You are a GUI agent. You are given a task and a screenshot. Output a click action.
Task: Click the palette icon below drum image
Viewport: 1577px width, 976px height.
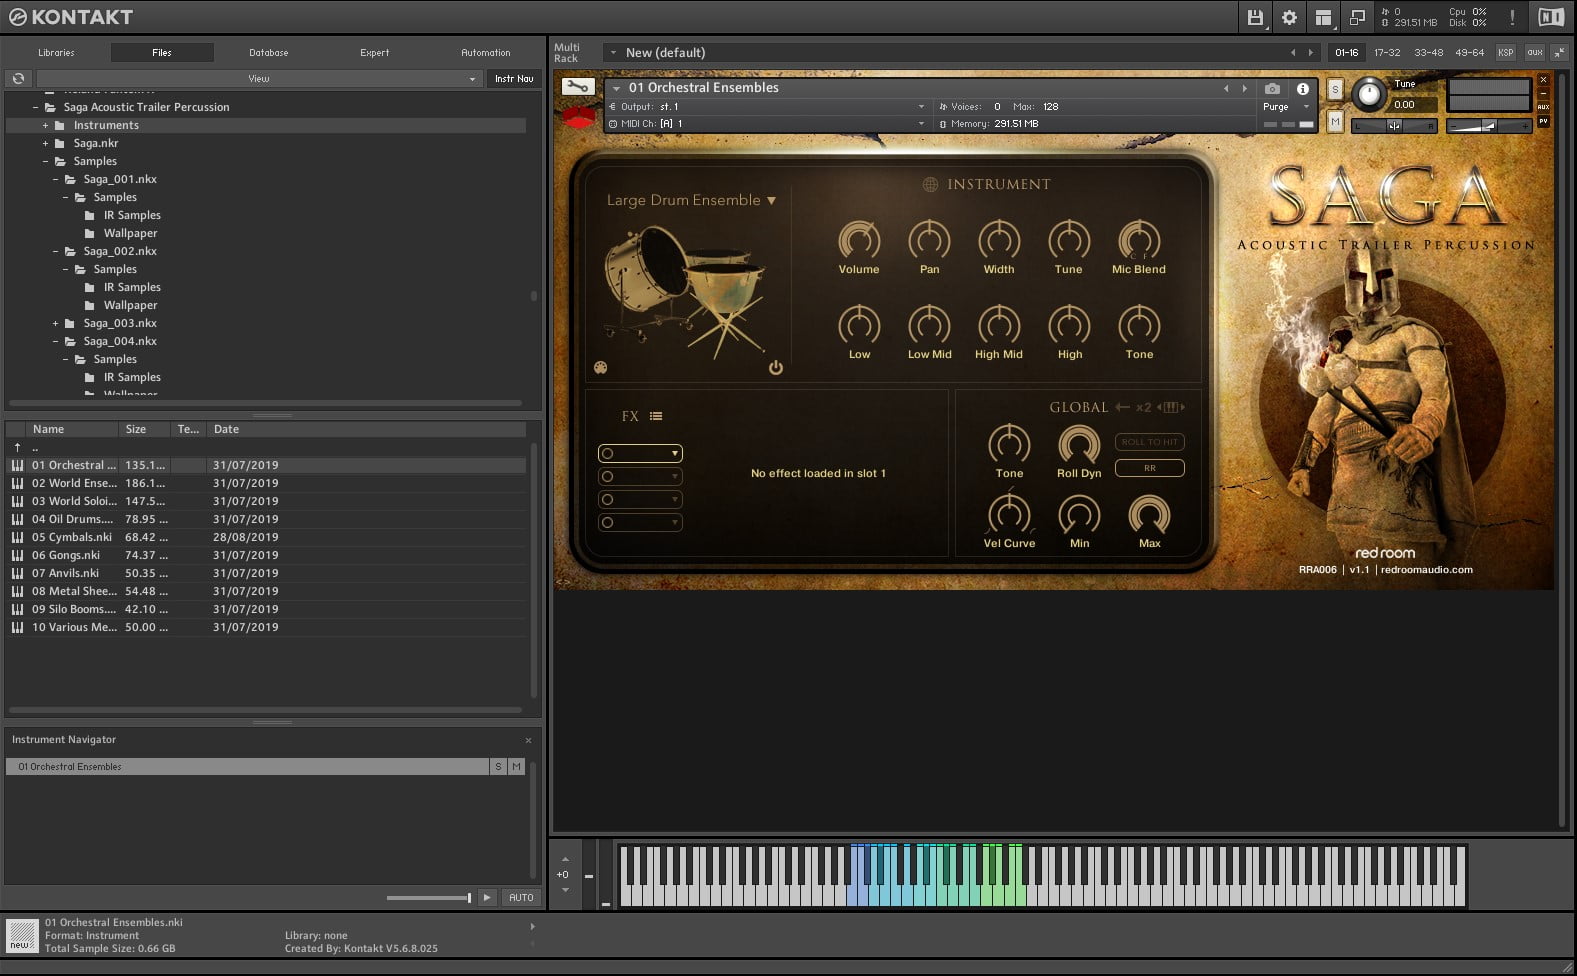[600, 367]
